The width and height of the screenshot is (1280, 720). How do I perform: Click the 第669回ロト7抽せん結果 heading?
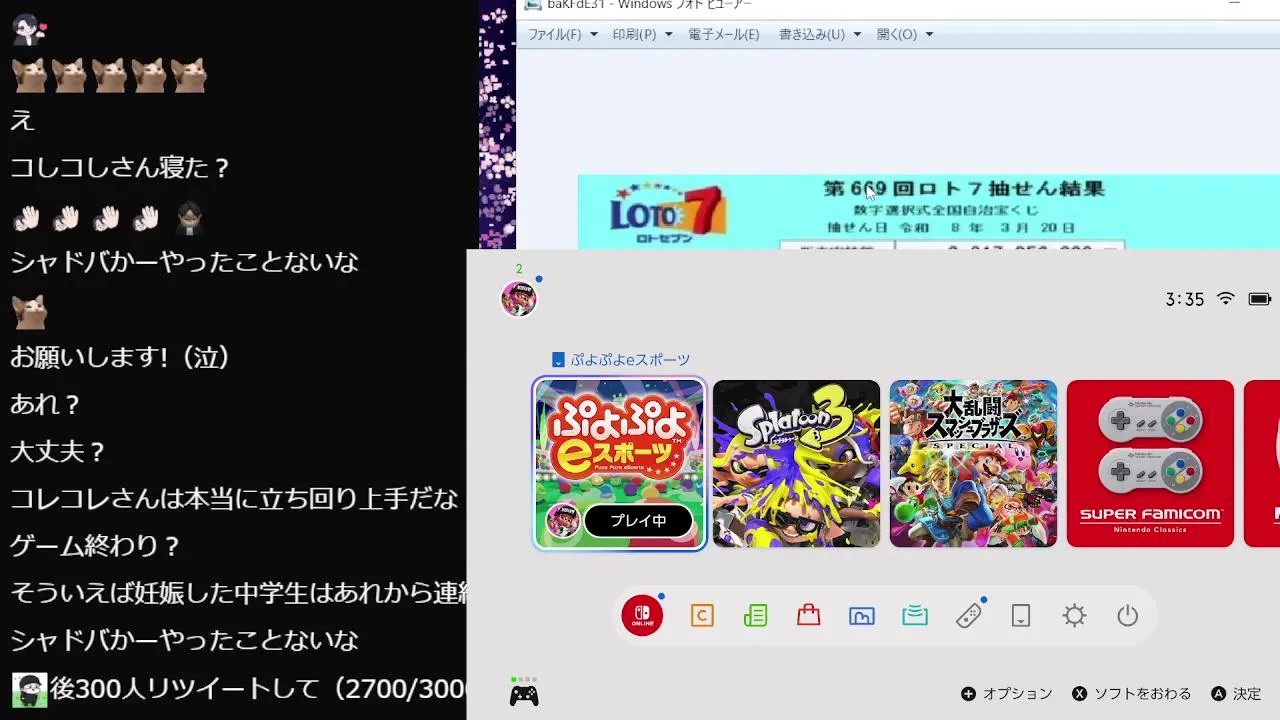point(963,188)
